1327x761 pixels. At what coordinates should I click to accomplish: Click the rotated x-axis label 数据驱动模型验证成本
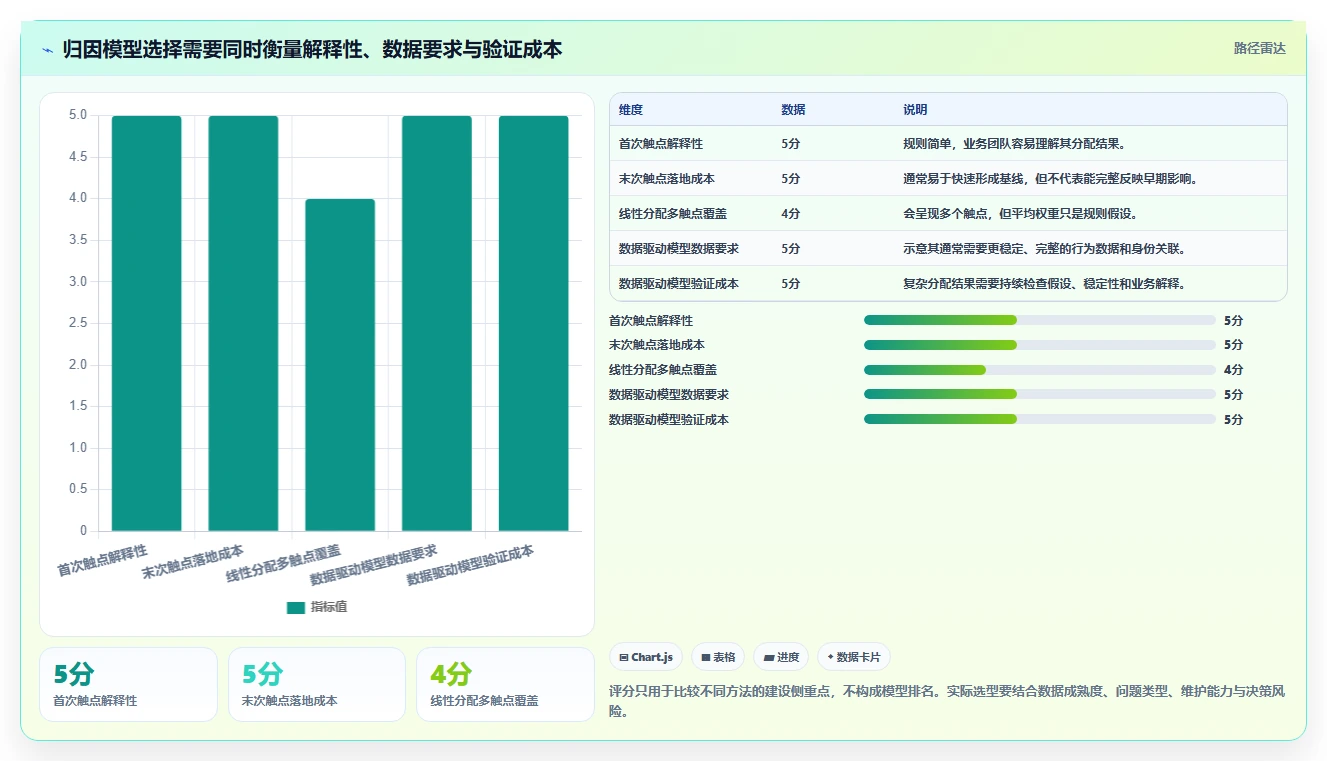pos(470,565)
